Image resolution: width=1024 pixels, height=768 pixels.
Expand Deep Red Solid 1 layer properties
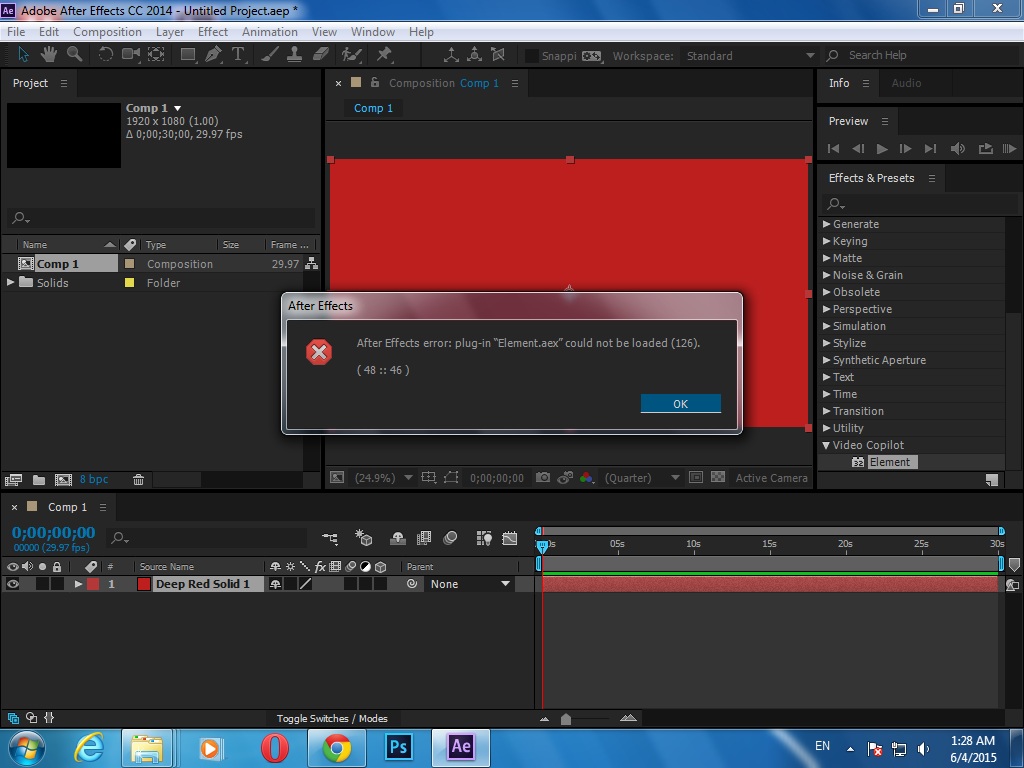click(x=78, y=584)
